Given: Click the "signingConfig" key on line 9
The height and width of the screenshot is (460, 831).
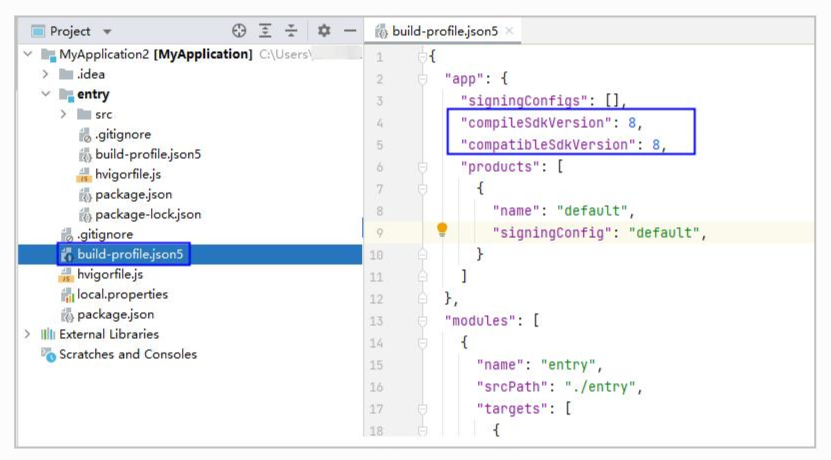Looking at the screenshot, I should pos(552,233).
